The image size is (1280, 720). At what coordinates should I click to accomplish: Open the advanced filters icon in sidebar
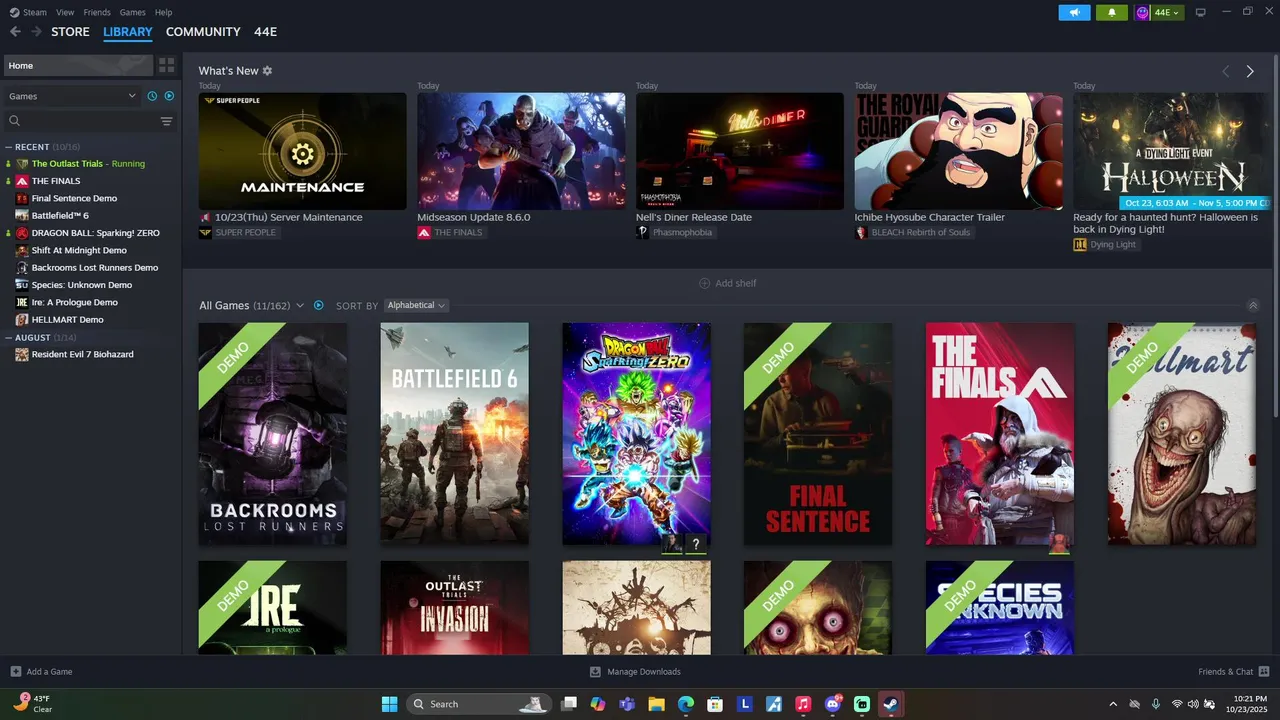[x=167, y=121]
